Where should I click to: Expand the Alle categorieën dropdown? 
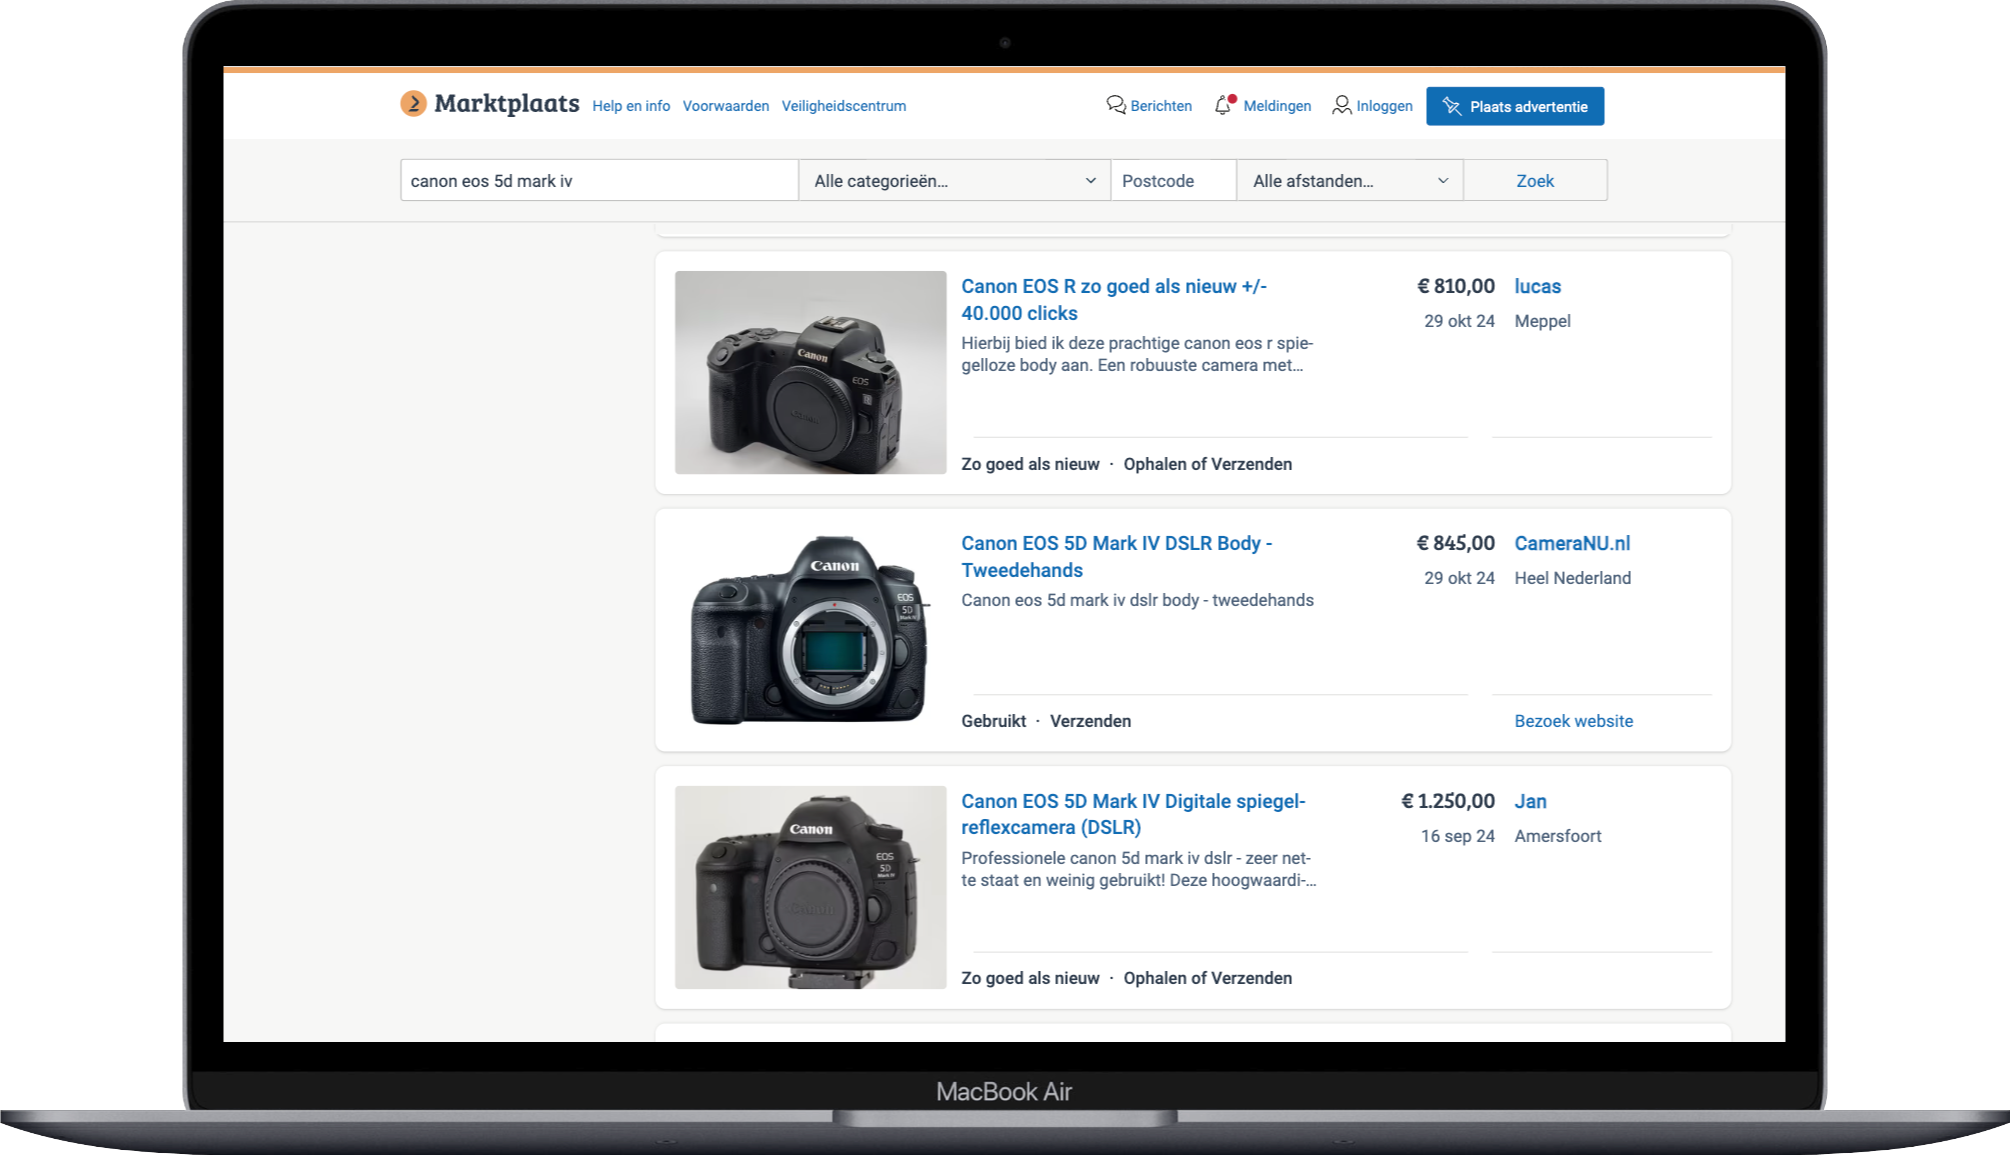click(954, 181)
